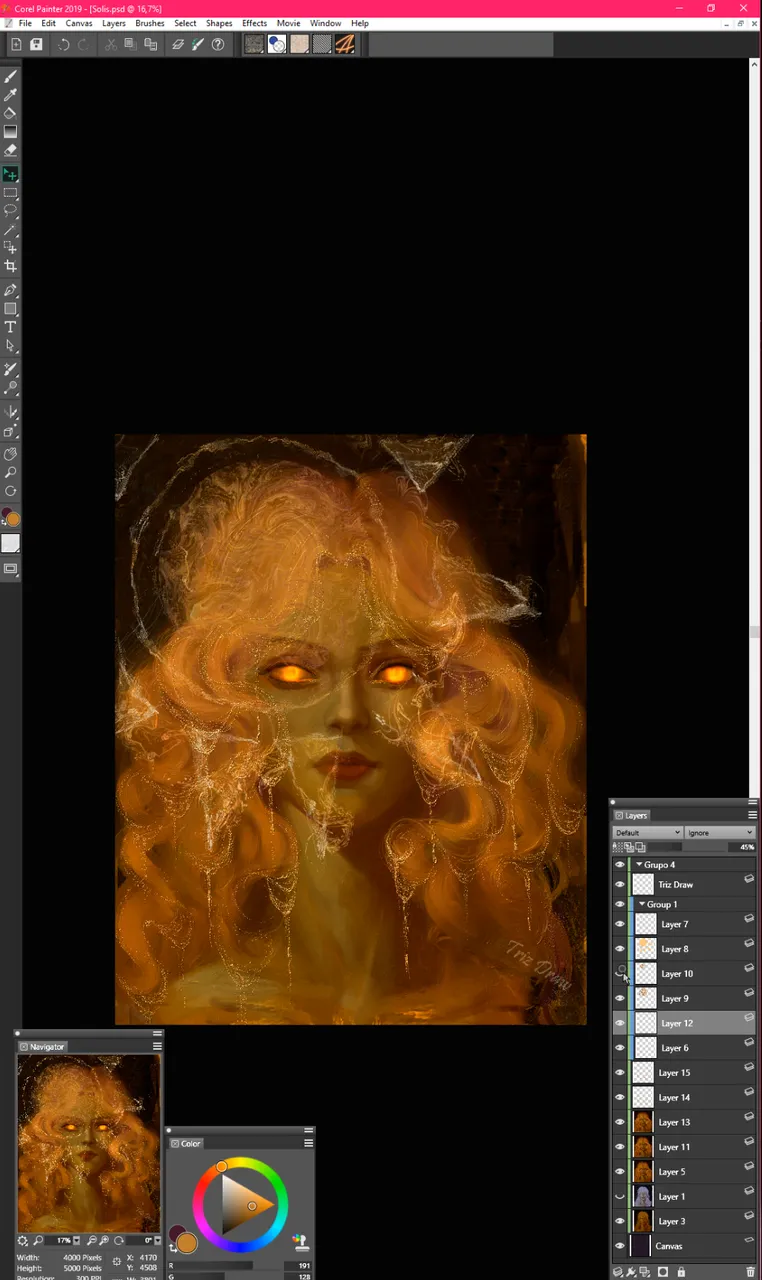Select Layer 11 row
The image size is (762, 1280).
(x=684, y=1147)
